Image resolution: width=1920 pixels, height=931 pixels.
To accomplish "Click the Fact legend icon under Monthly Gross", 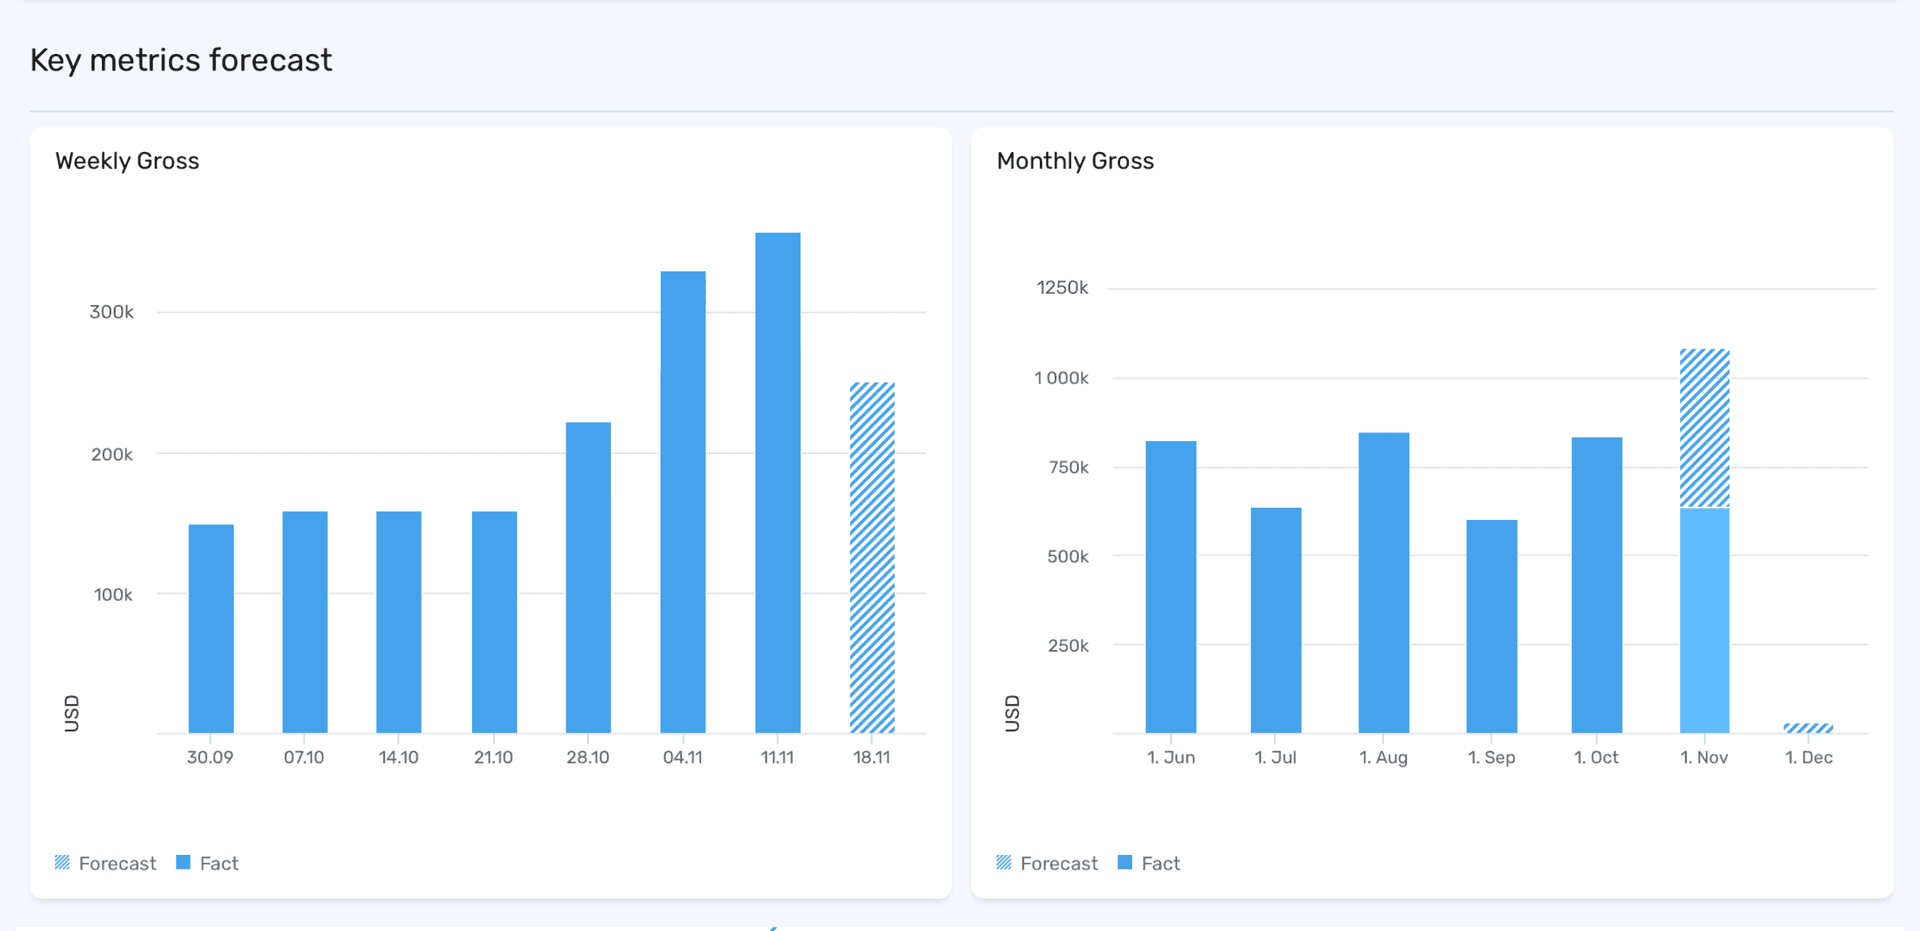I will pyautogui.click(x=1125, y=862).
